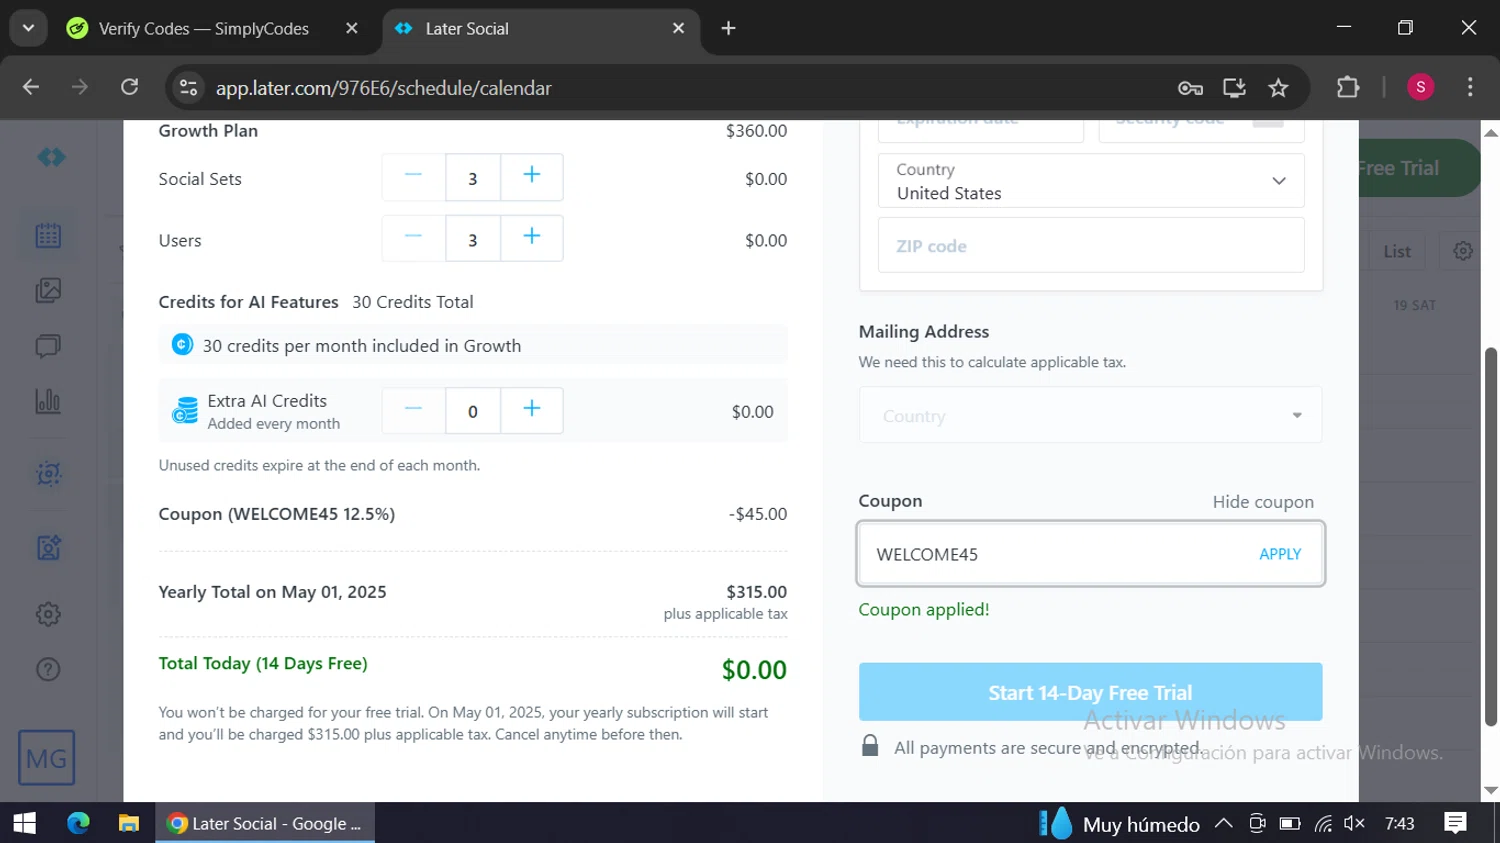Click the Social Sets quantity field
This screenshot has height=843, width=1500.
click(x=473, y=178)
